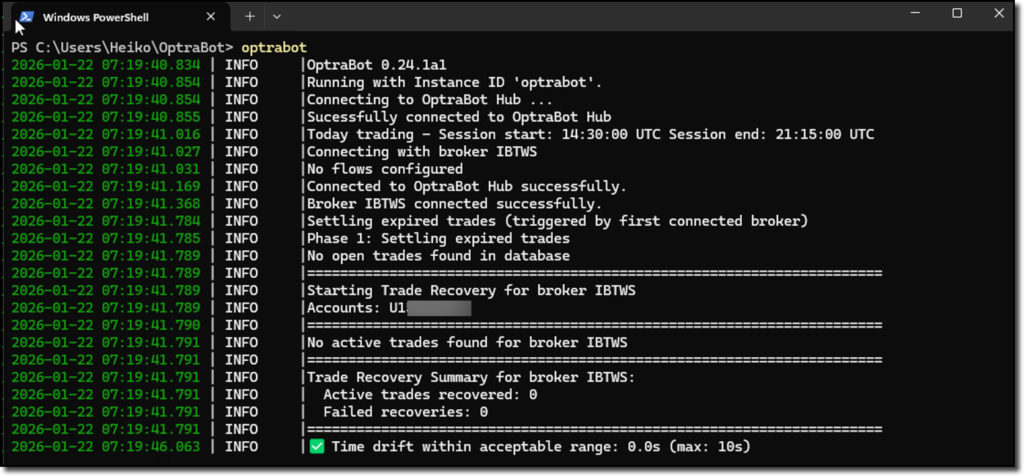Click the 'Phase 1: Settling expired trades' line

point(438,238)
